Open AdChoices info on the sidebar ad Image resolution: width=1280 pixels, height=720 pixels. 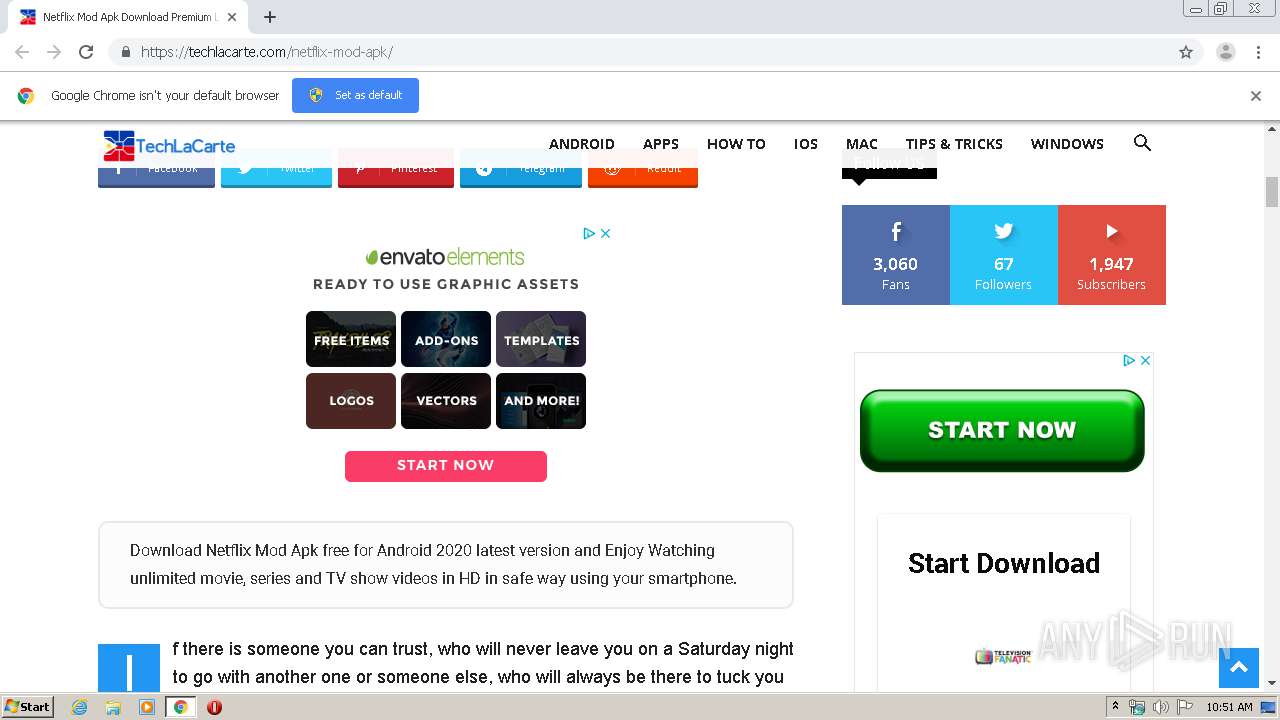tap(1129, 360)
